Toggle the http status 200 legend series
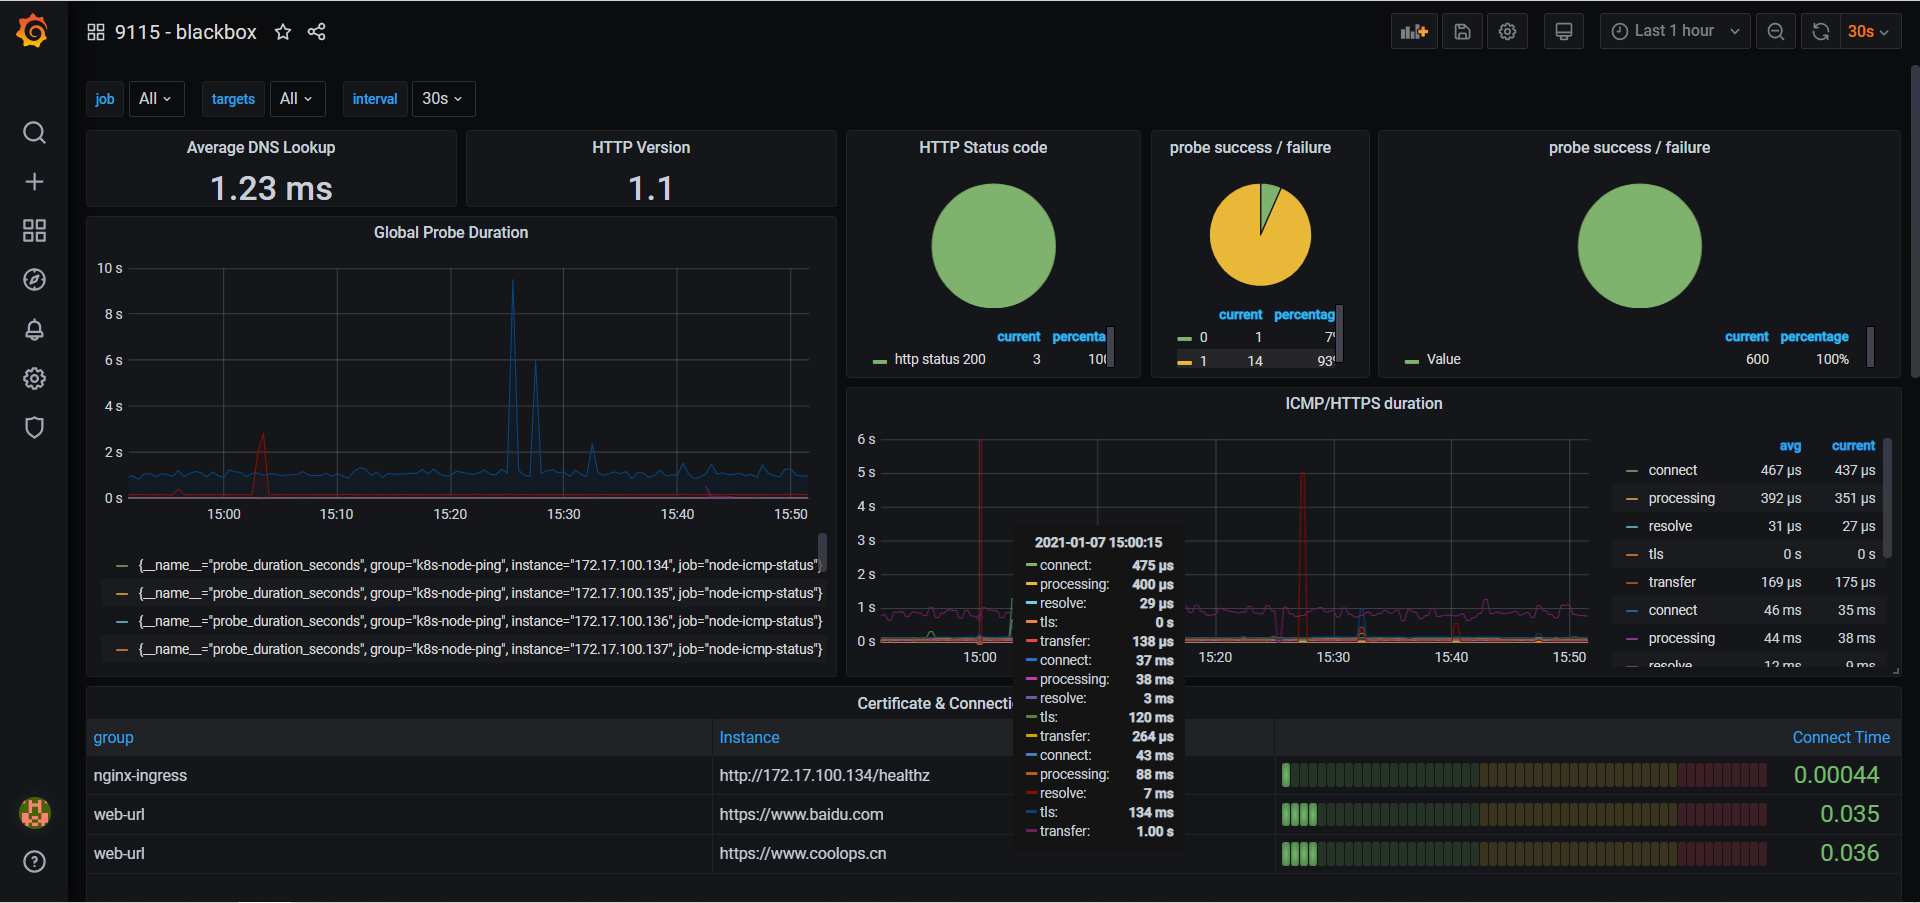1920x903 pixels. pos(939,359)
